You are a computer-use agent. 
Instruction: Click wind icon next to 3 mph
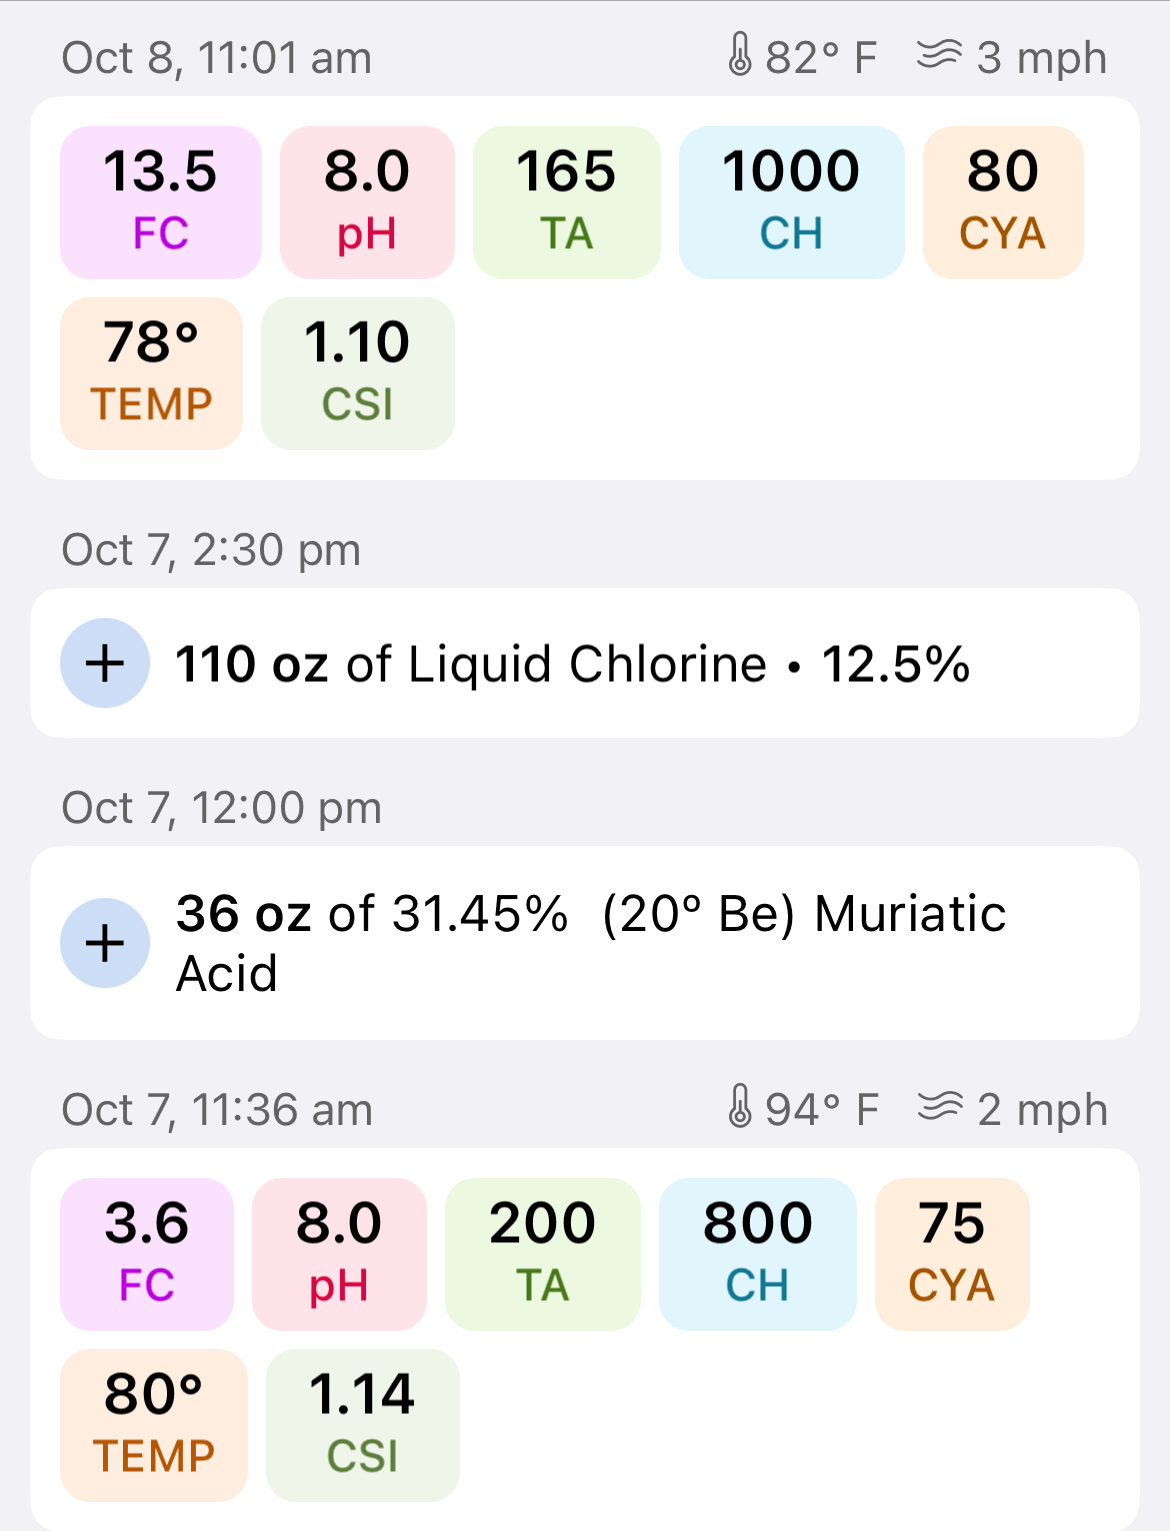point(939,54)
